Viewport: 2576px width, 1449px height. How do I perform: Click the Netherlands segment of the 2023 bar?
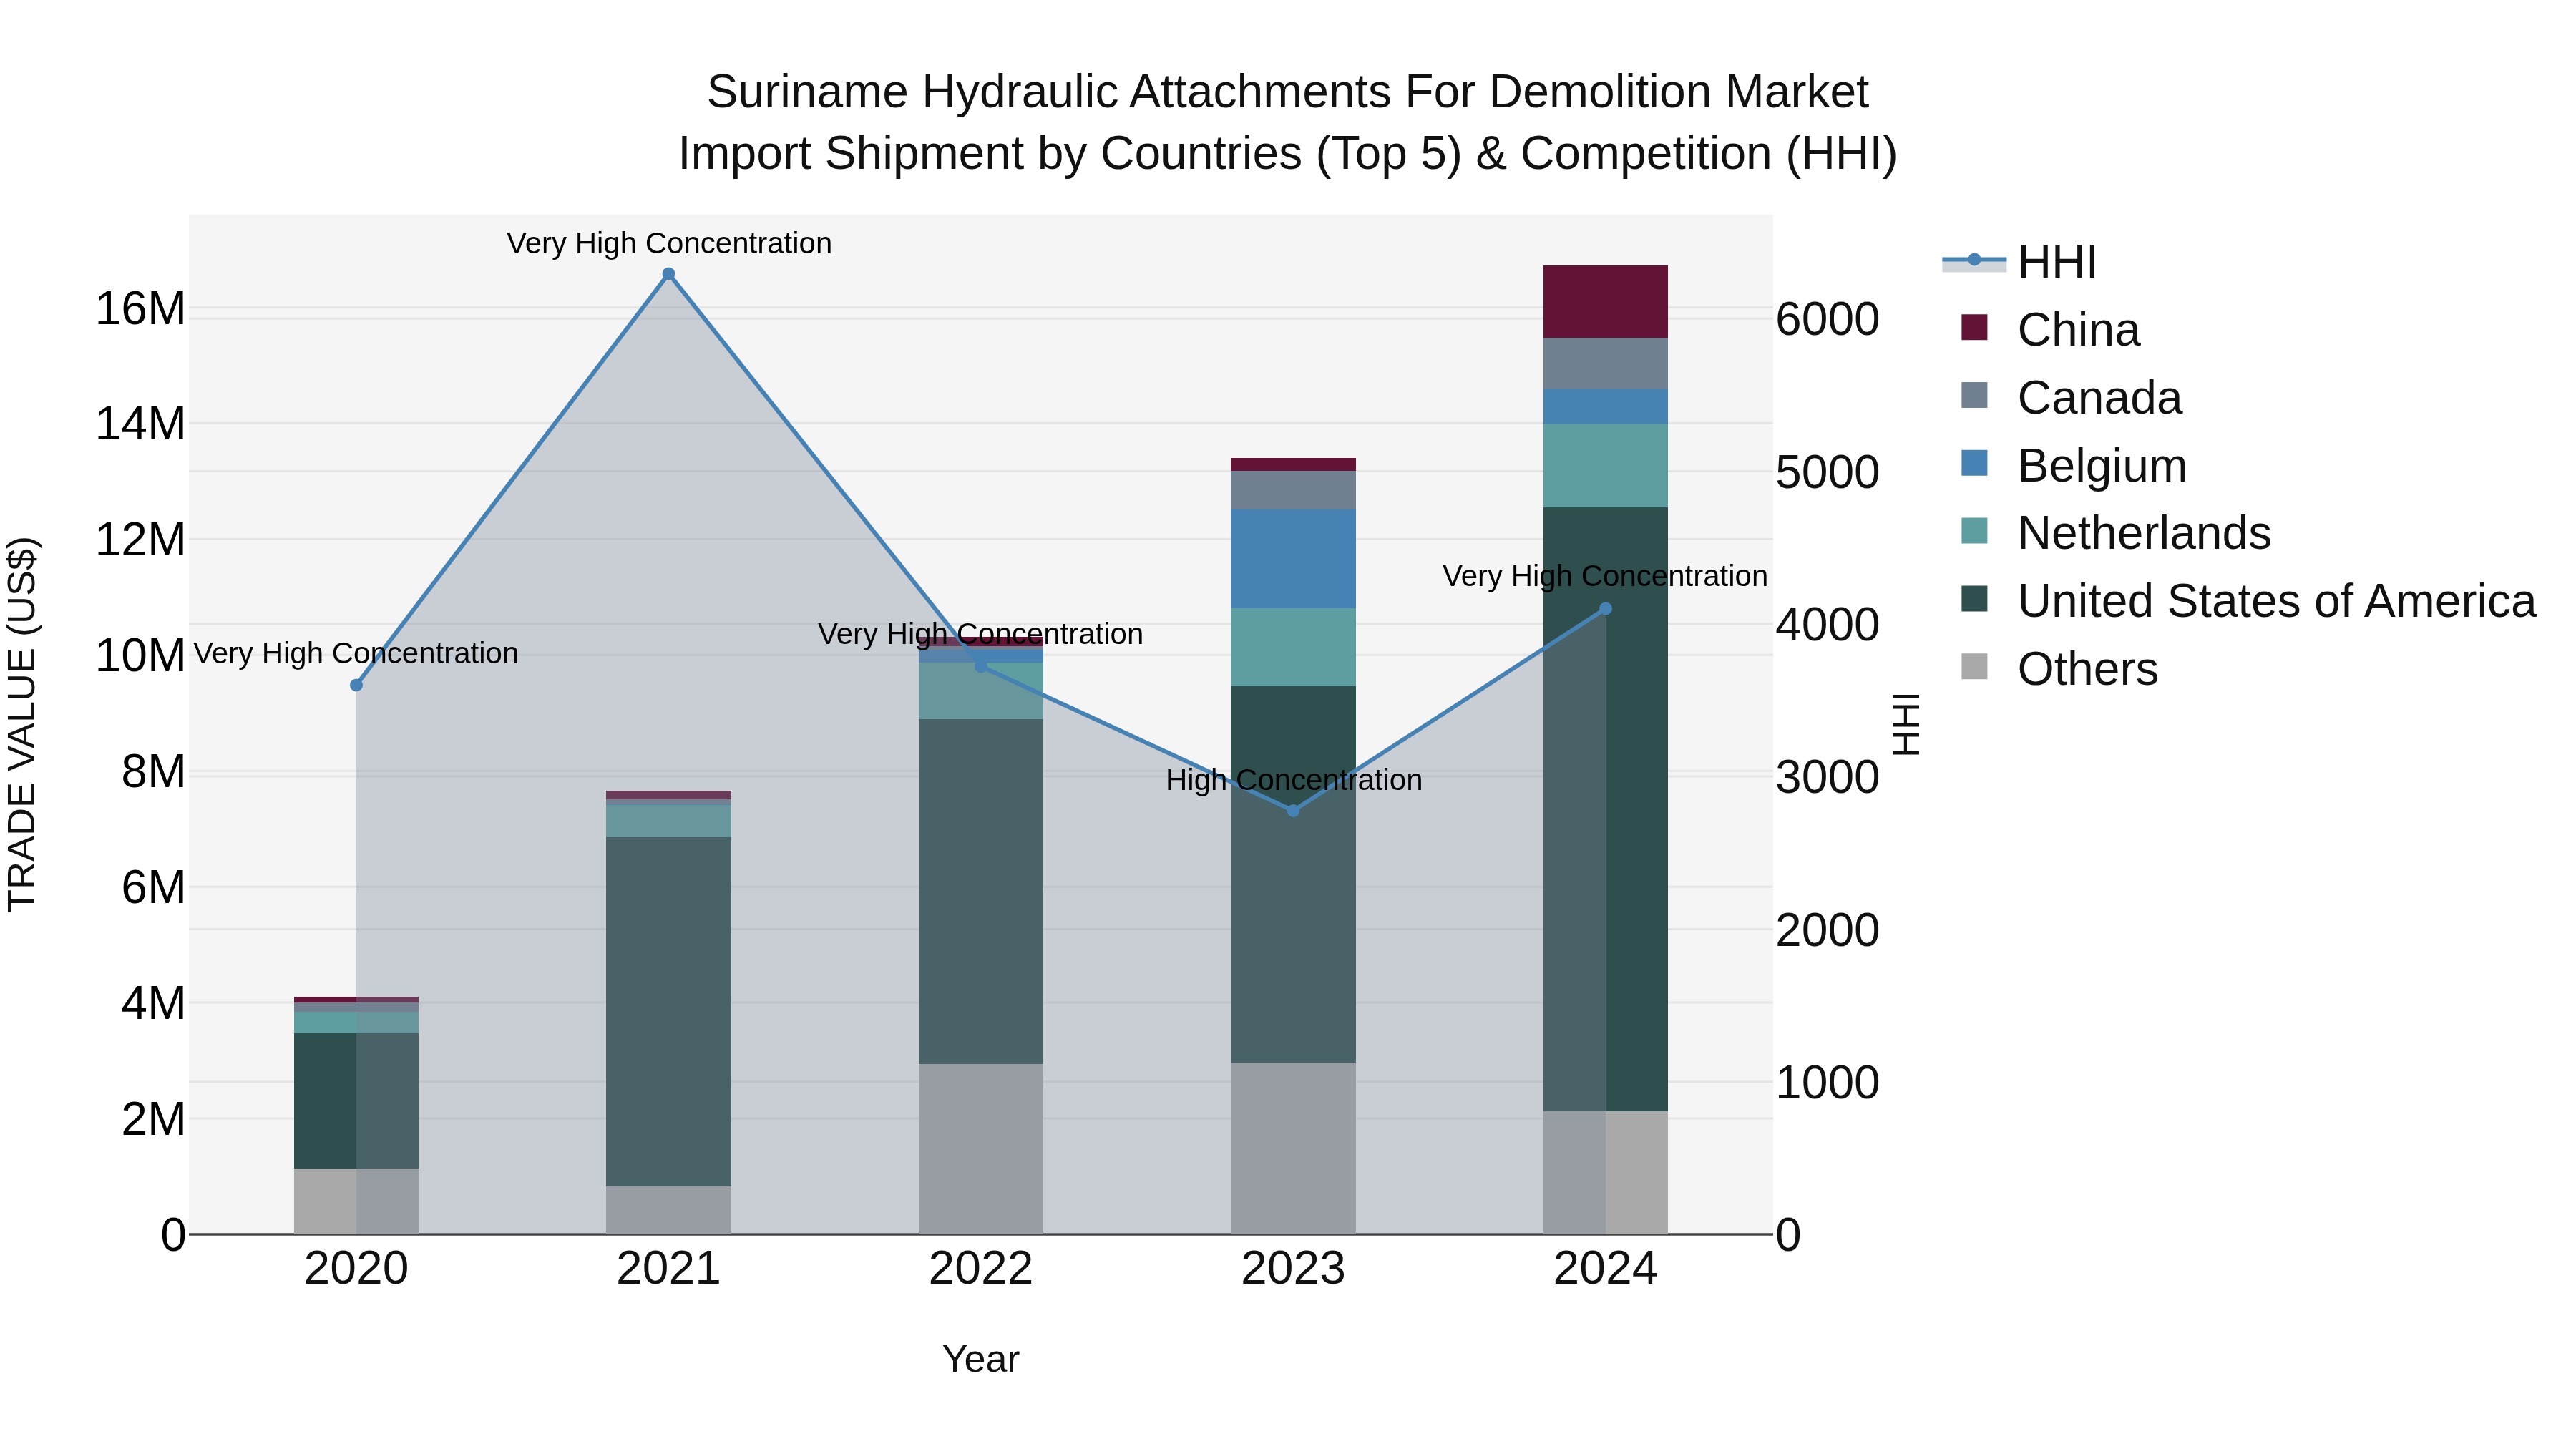[1293, 648]
